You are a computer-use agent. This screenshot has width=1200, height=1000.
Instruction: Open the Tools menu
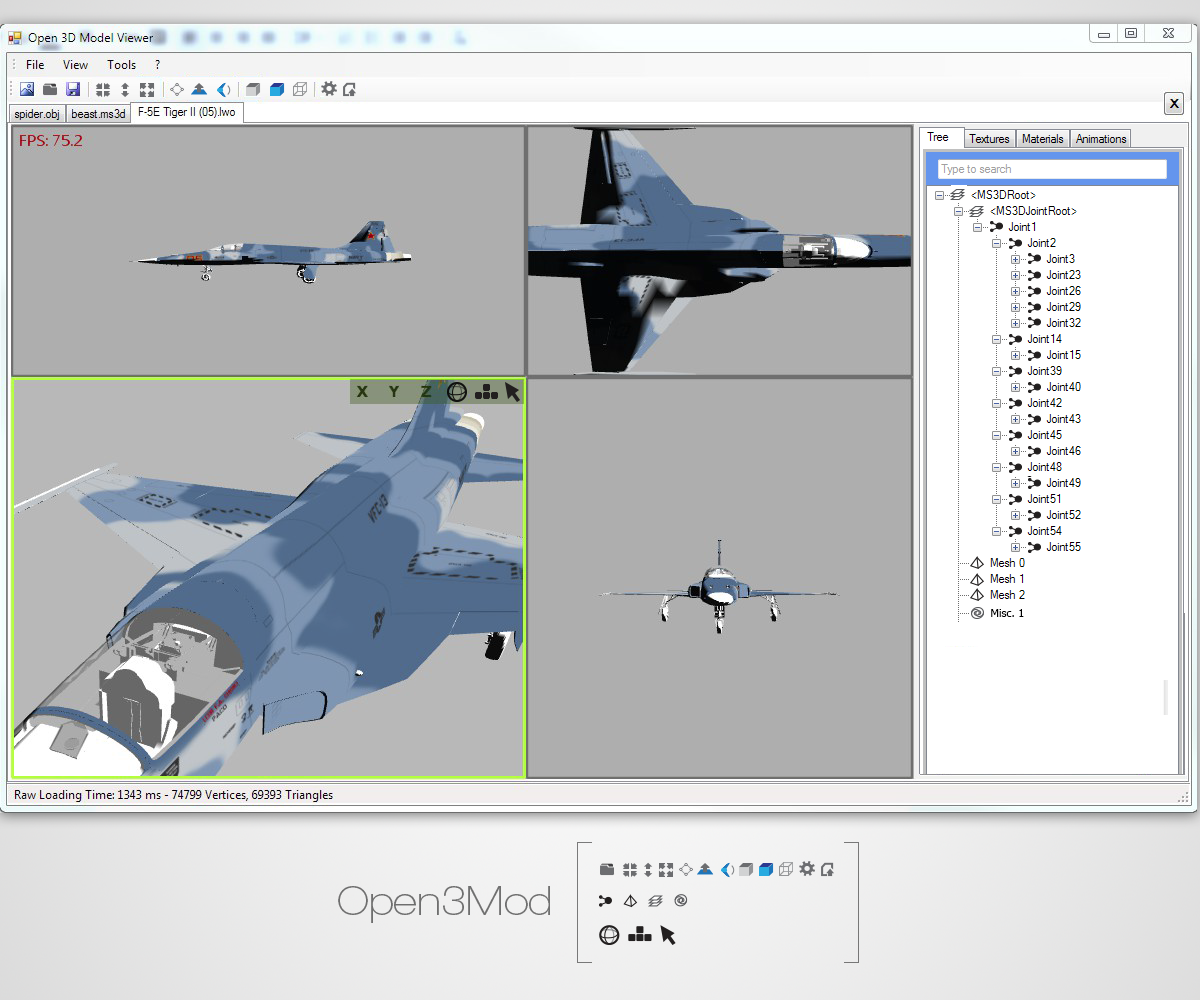coord(121,65)
